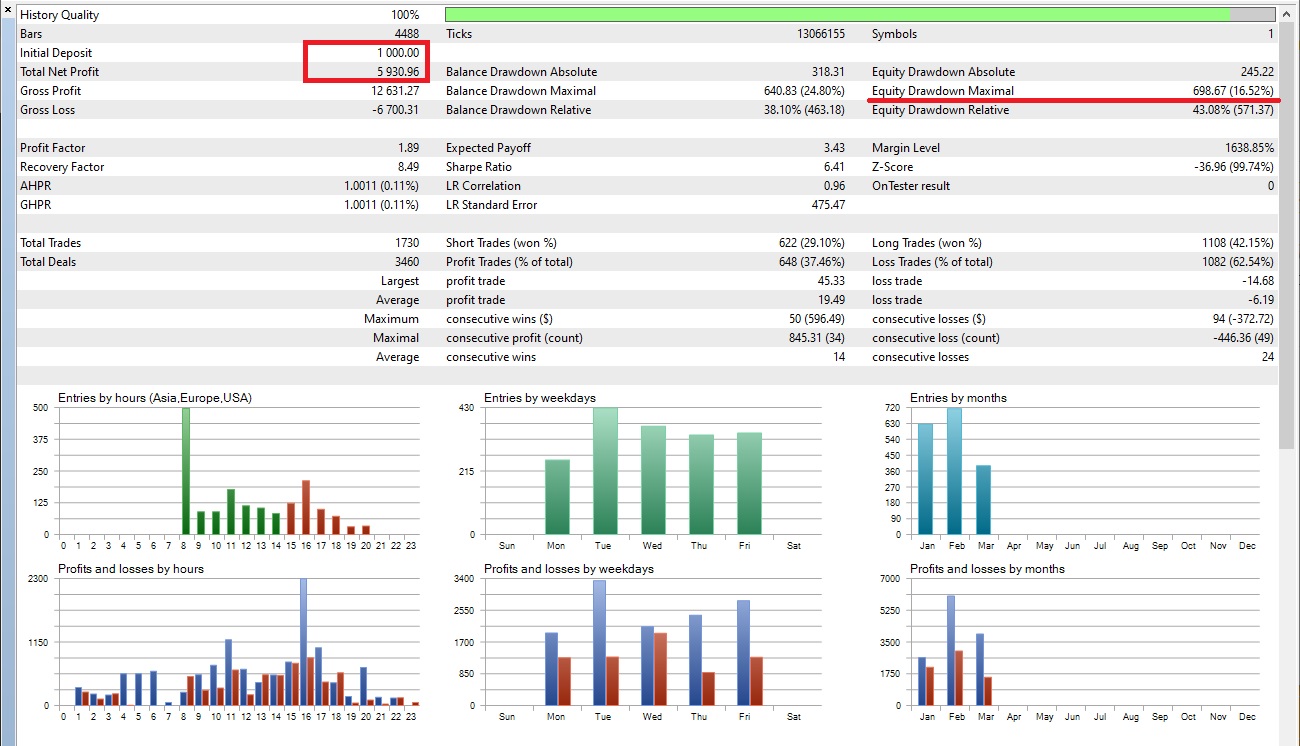Screen dimensions: 1300x746
Task: Click the Tue bar in Entries by weekdays
Action: point(605,471)
